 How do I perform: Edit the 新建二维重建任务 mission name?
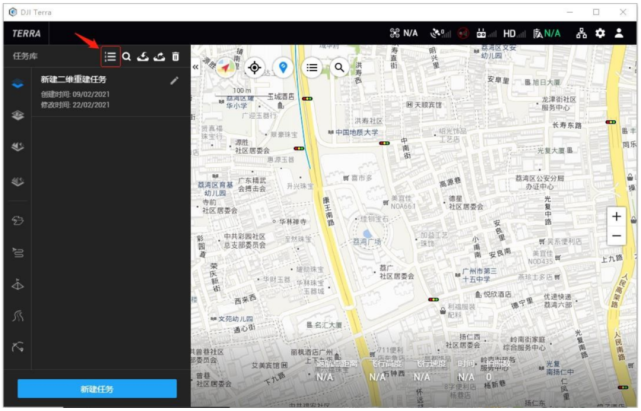coord(175,80)
